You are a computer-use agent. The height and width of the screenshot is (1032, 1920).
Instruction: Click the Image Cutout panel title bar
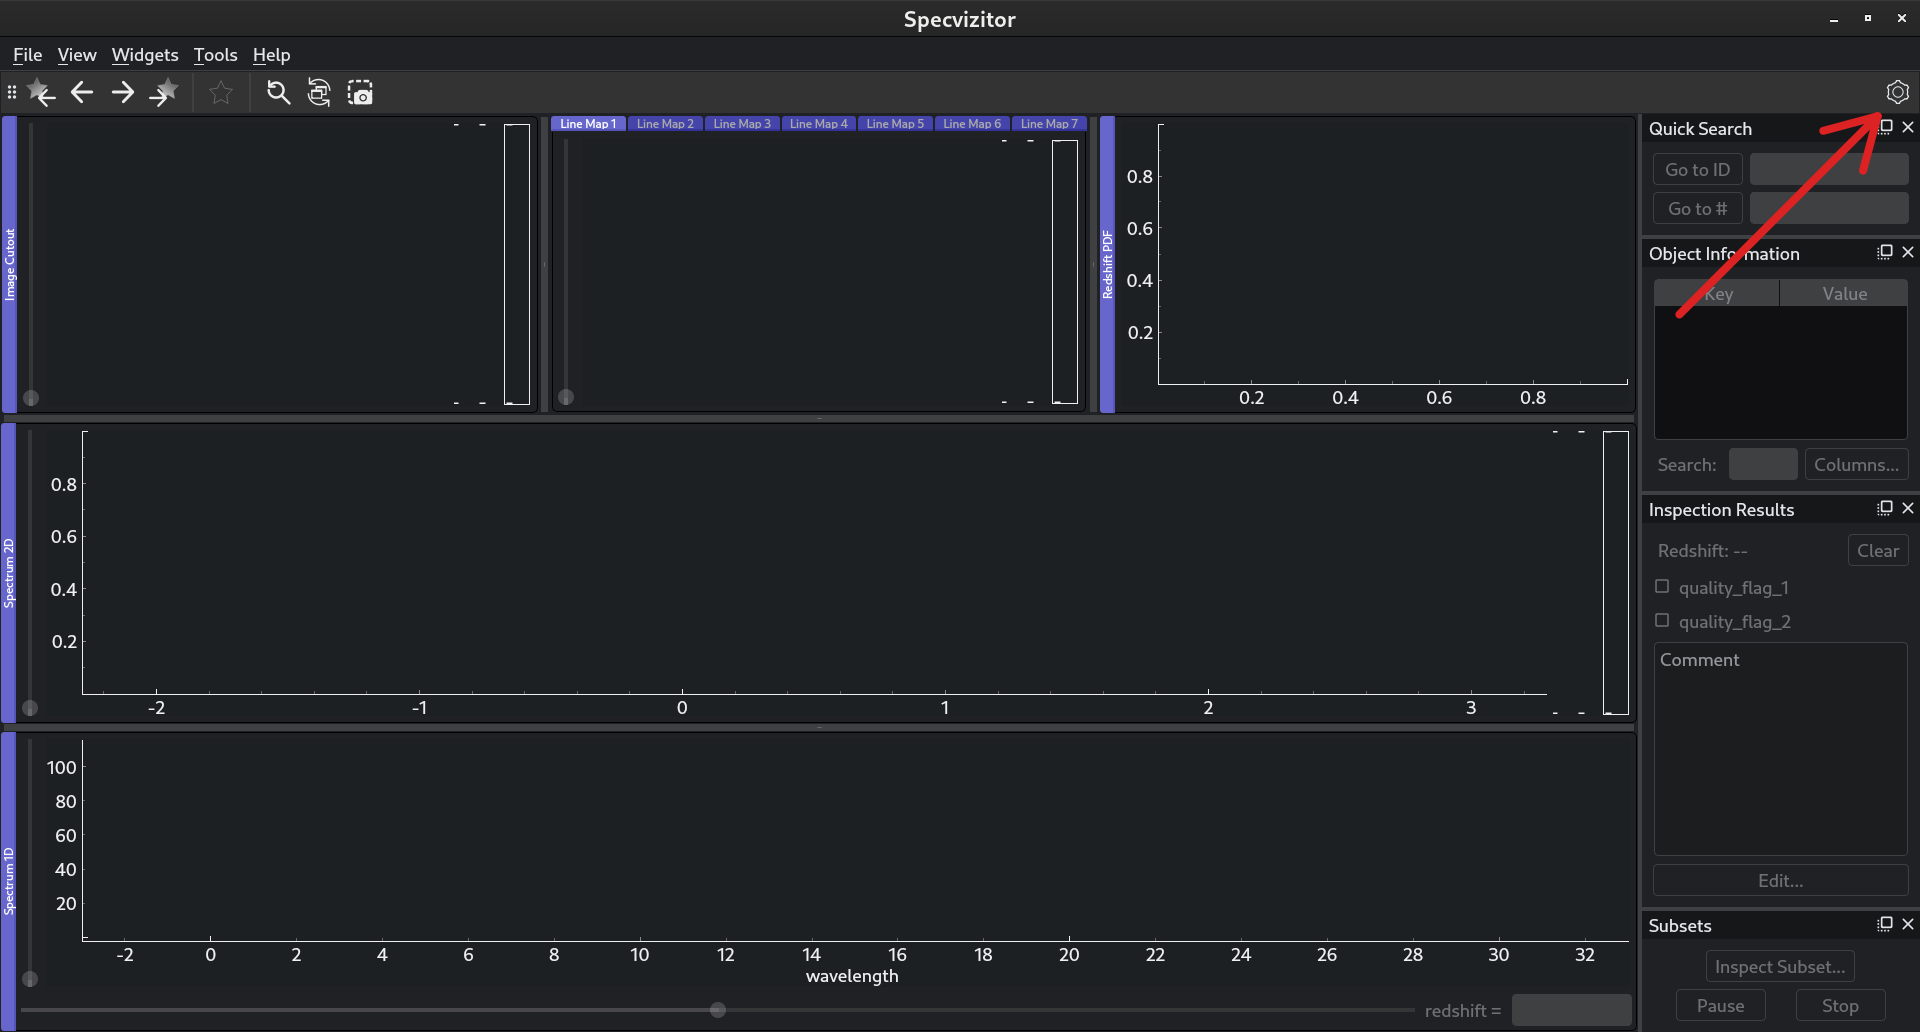point(10,265)
